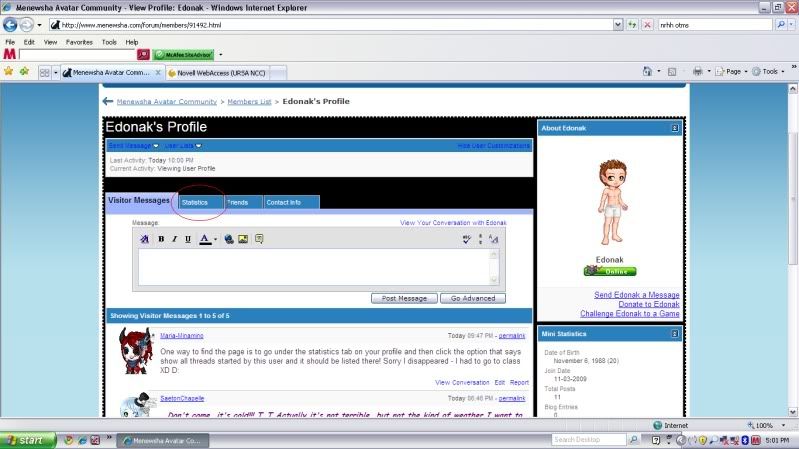Click View Your Conversation with Edonak link

pyautogui.click(x=453, y=223)
